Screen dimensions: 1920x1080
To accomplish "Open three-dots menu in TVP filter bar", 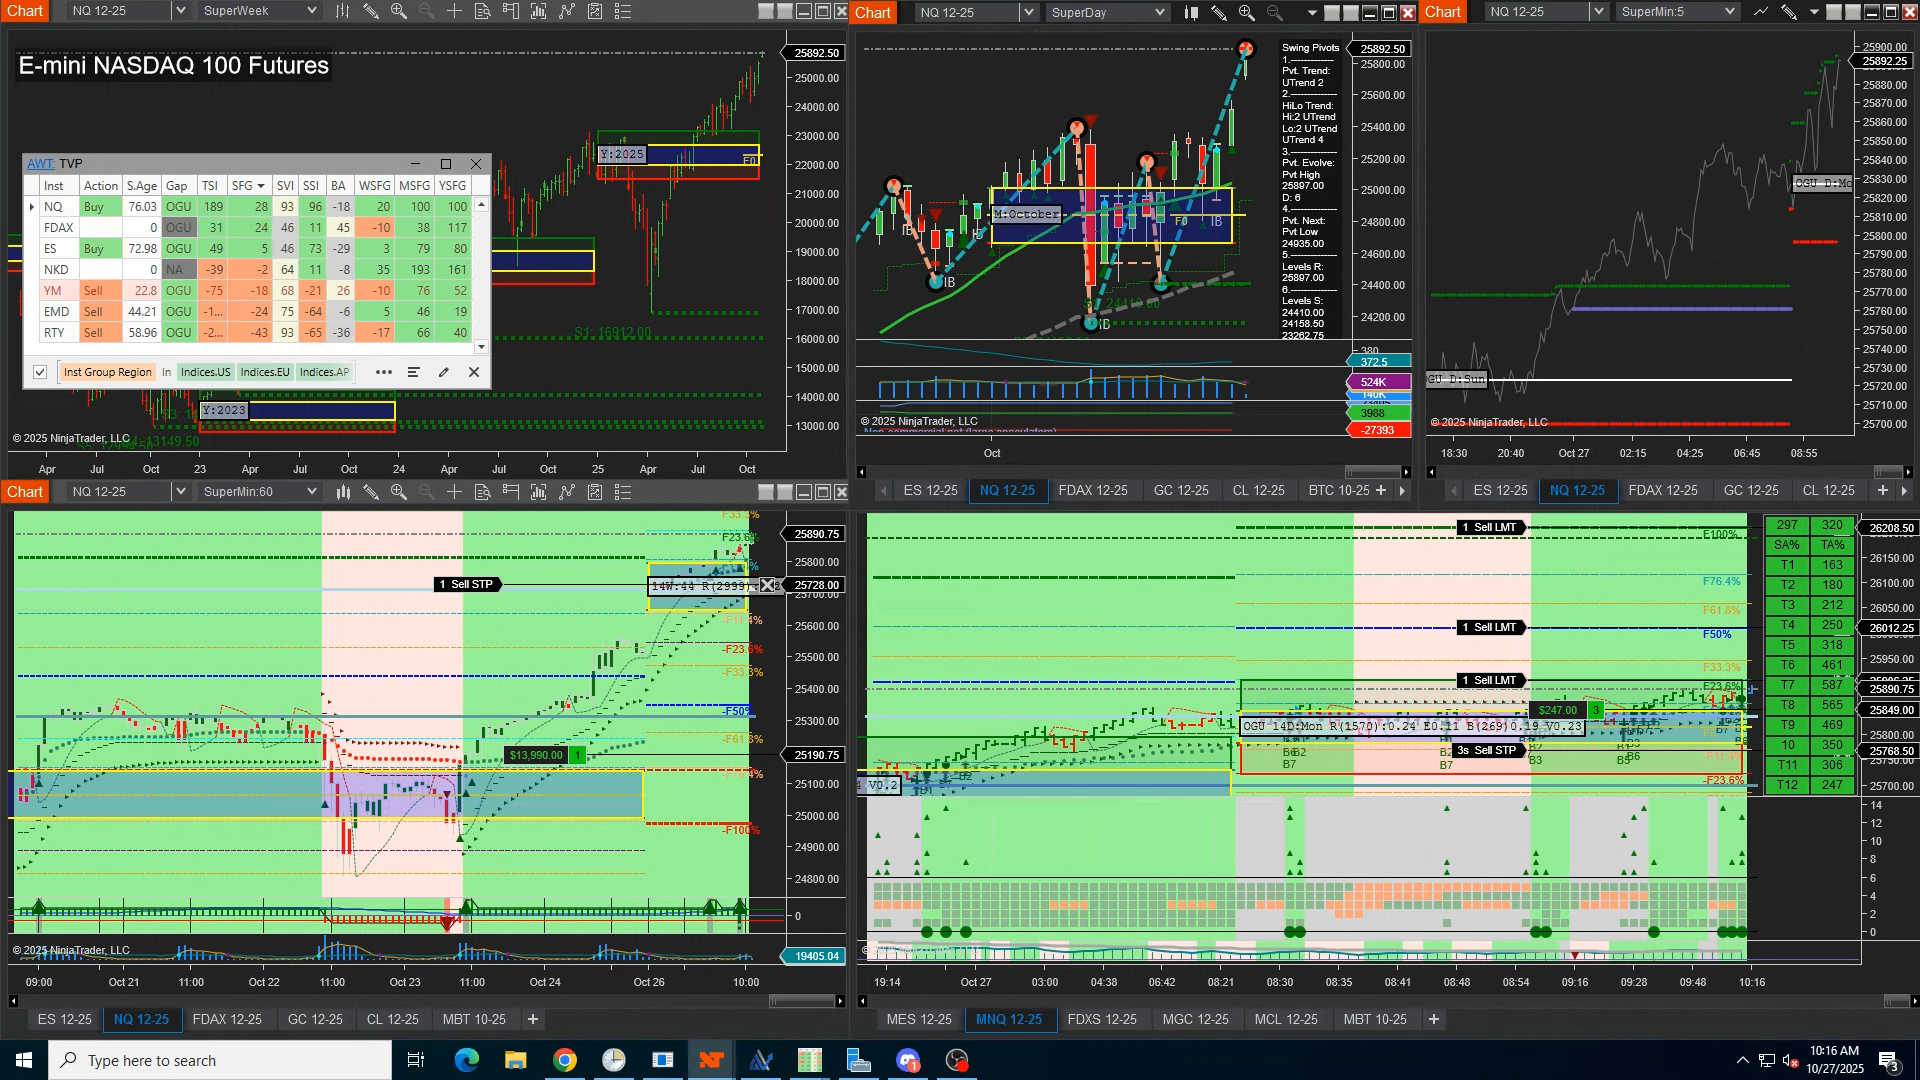I will 384,372.
